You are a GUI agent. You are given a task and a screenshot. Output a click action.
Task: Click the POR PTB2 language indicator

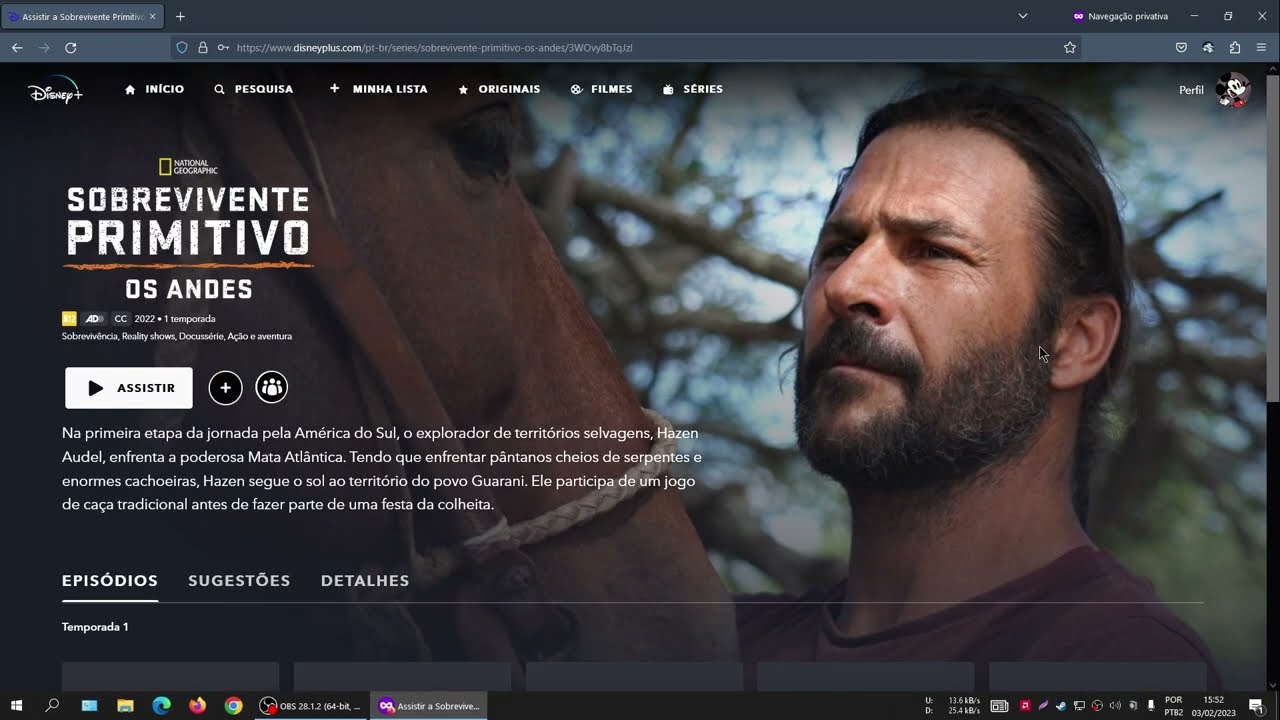1174,706
